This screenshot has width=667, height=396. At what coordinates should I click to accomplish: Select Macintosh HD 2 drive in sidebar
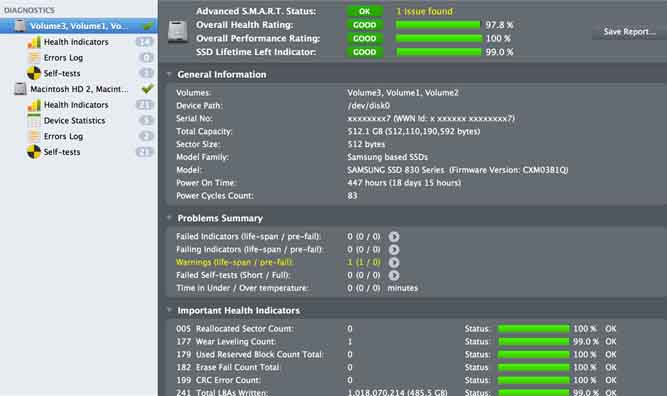pos(79,89)
